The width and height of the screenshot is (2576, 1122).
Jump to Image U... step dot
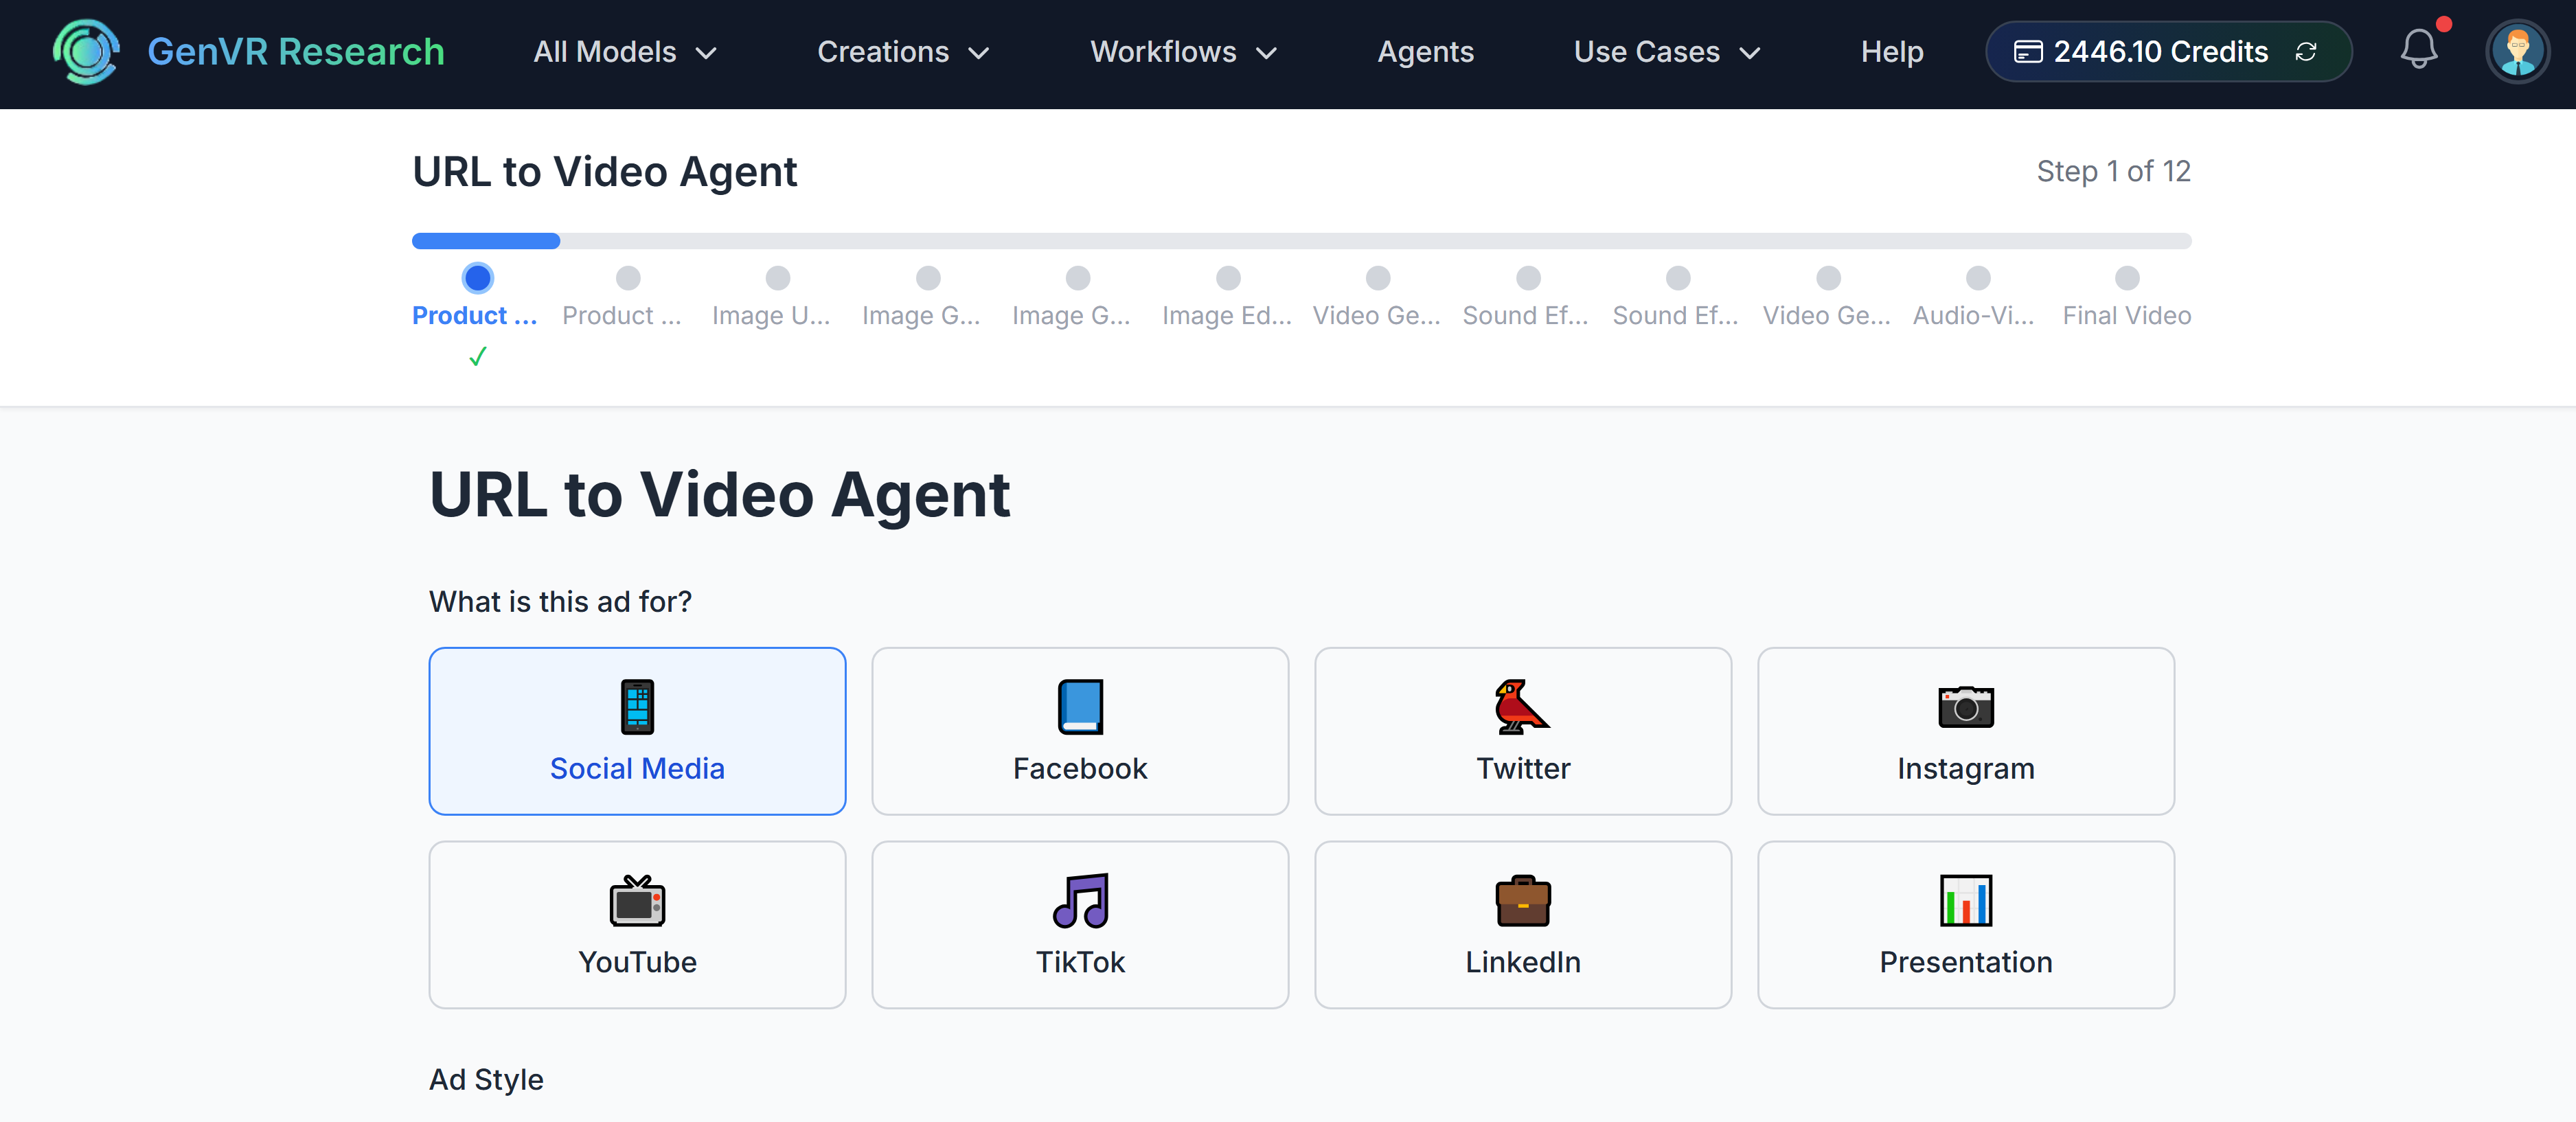(777, 278)
